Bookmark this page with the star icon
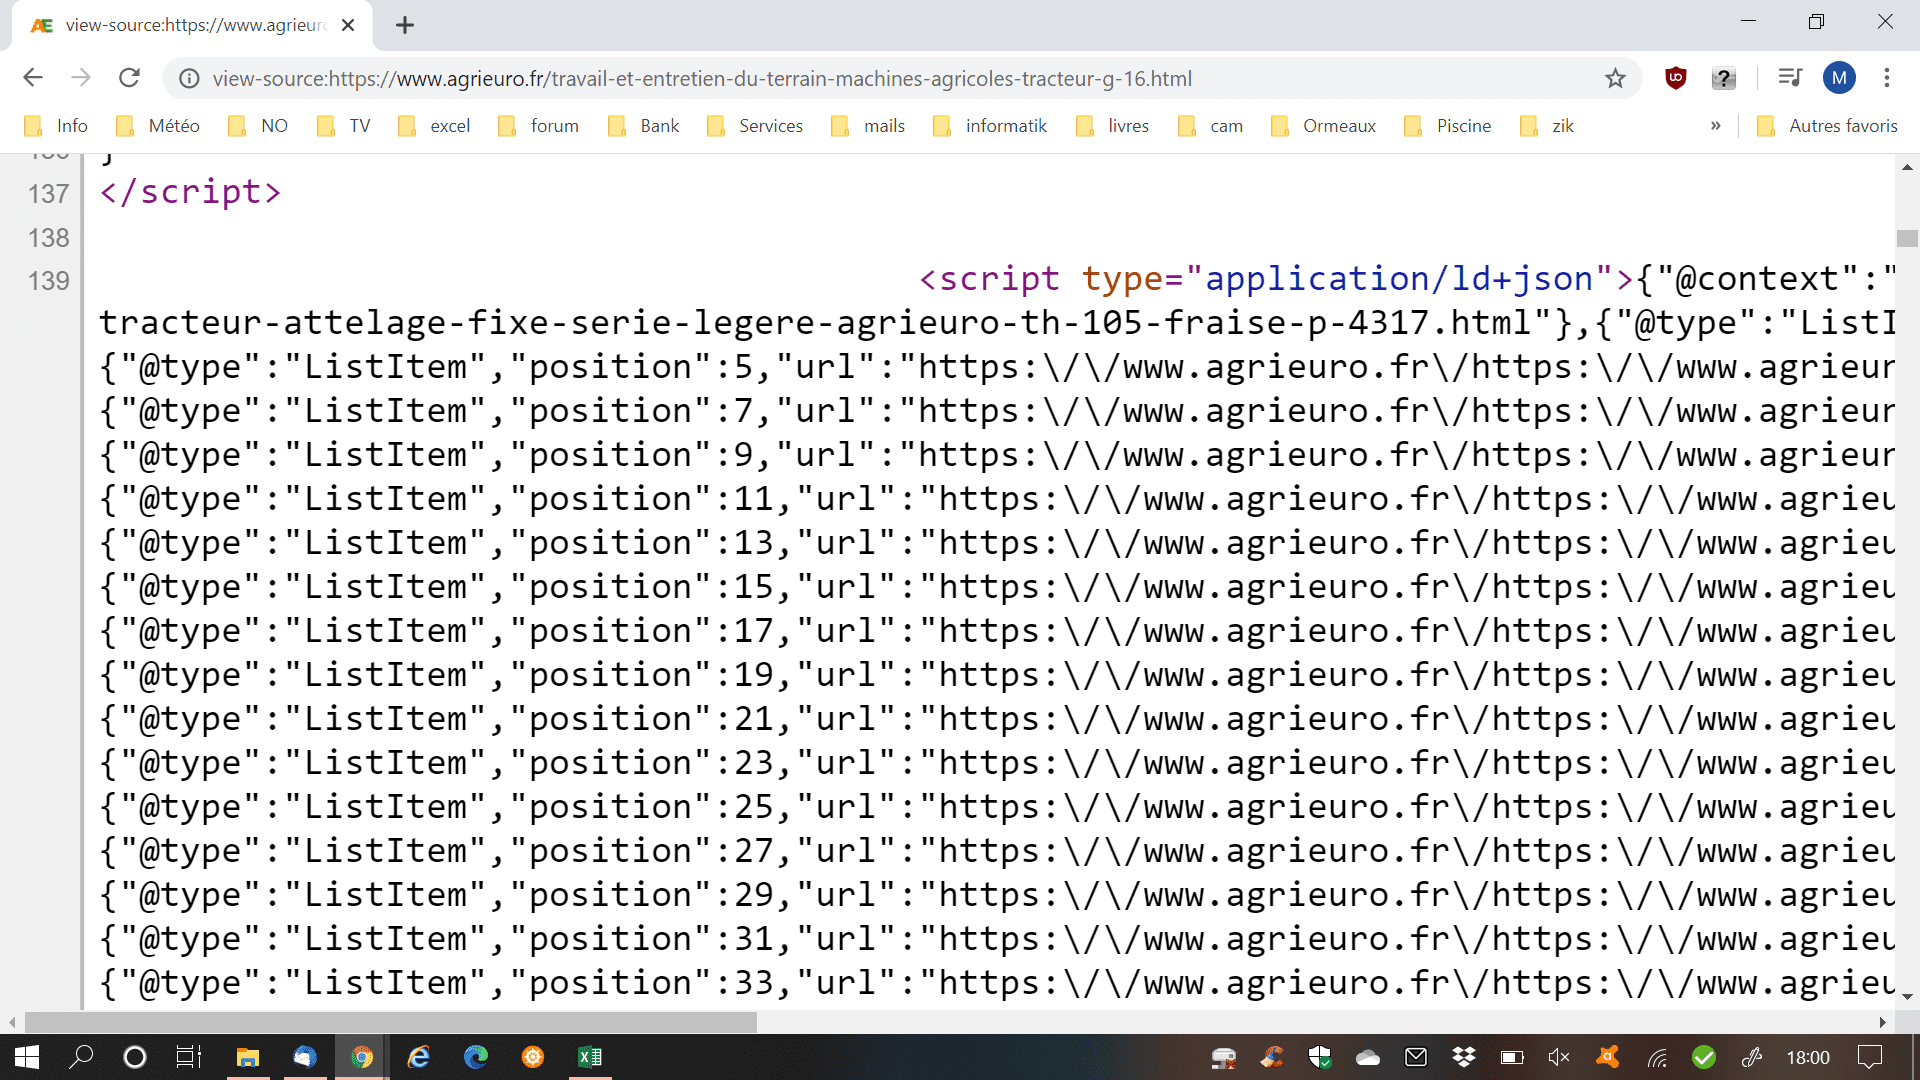This screenshot has width=1920, height=1080. point(1615,78)
